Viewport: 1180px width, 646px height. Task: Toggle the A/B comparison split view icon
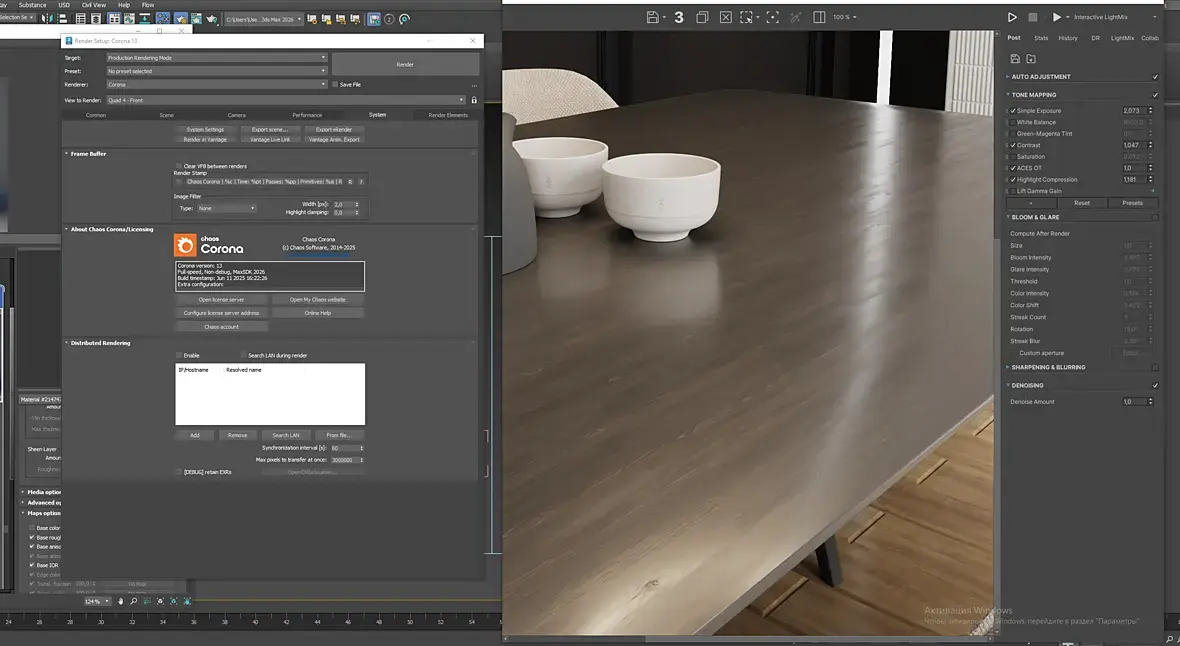coord(820,17)
